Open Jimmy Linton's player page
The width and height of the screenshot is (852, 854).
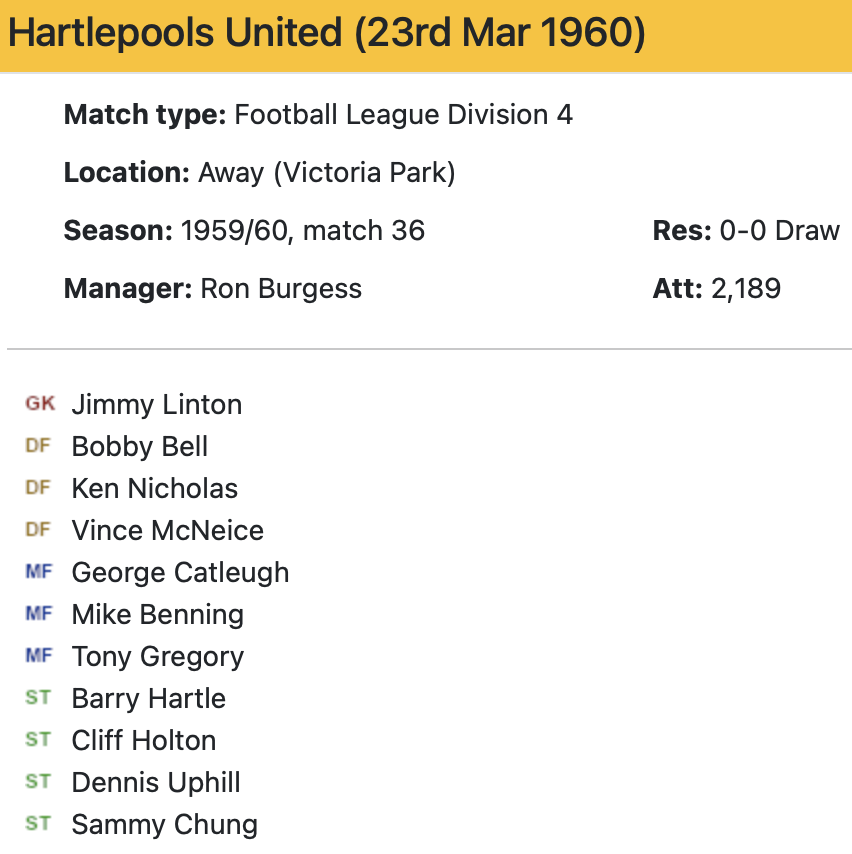click(x=156, y=405)
